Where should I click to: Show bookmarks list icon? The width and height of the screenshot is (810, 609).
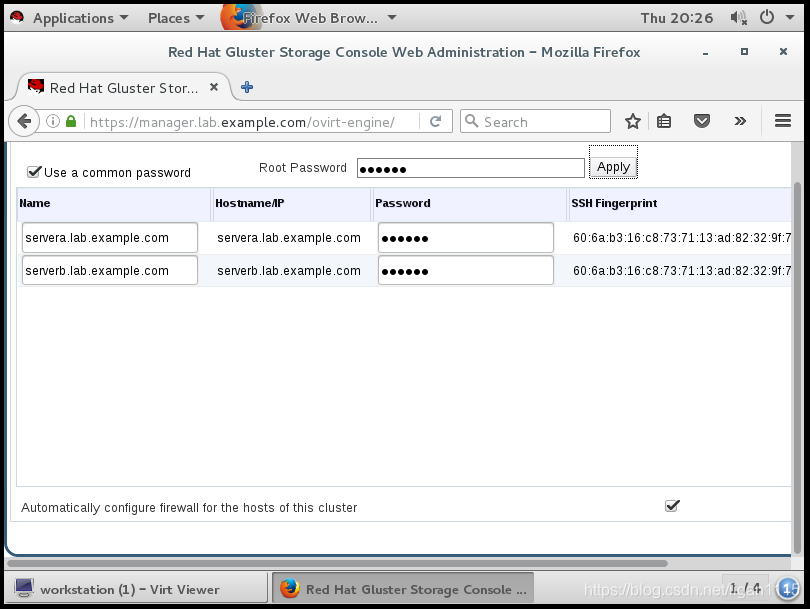tap(664, 121)
